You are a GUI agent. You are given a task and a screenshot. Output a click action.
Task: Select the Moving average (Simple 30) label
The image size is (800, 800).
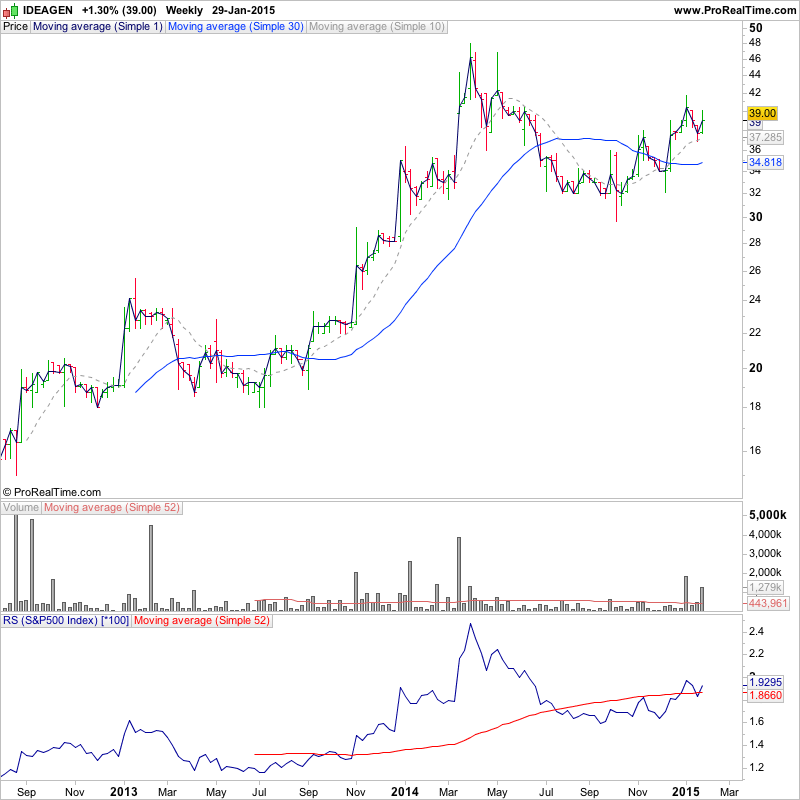(x=236, y=27)
